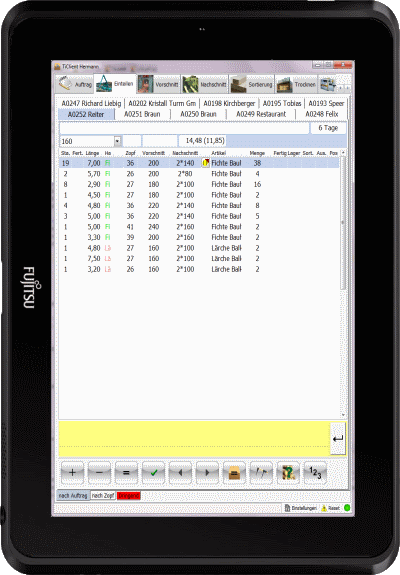Sort by the Vorschnitt column header

[x=153, y=153]
